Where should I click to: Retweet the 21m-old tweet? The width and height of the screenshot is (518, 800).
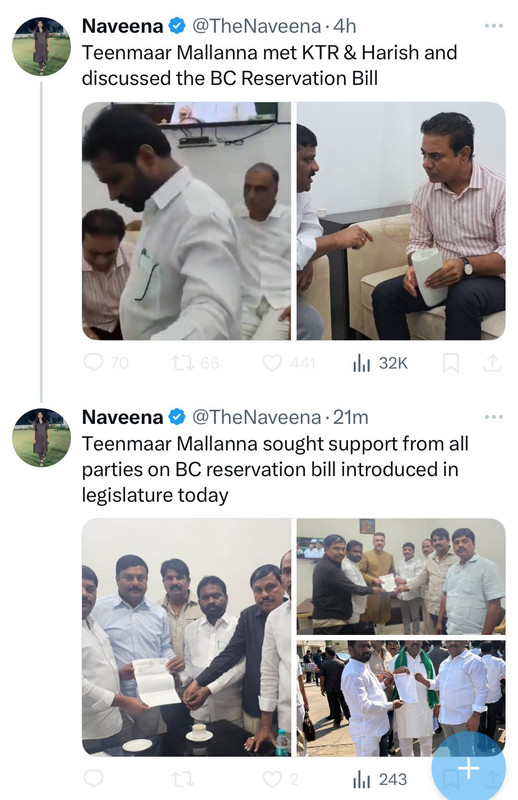coord(182,779)
